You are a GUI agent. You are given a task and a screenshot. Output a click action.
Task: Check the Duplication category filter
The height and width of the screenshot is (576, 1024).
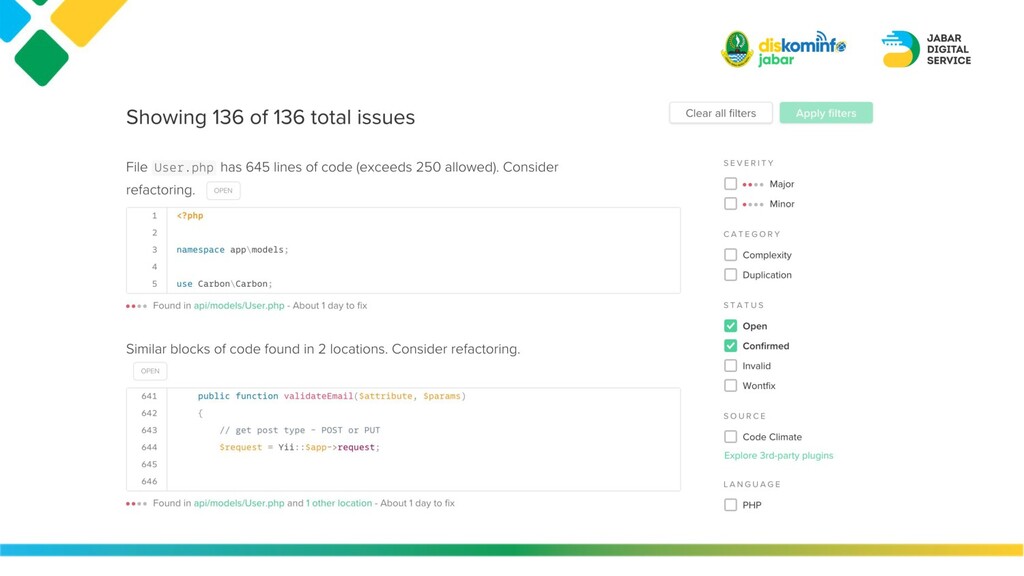point(730,275)
